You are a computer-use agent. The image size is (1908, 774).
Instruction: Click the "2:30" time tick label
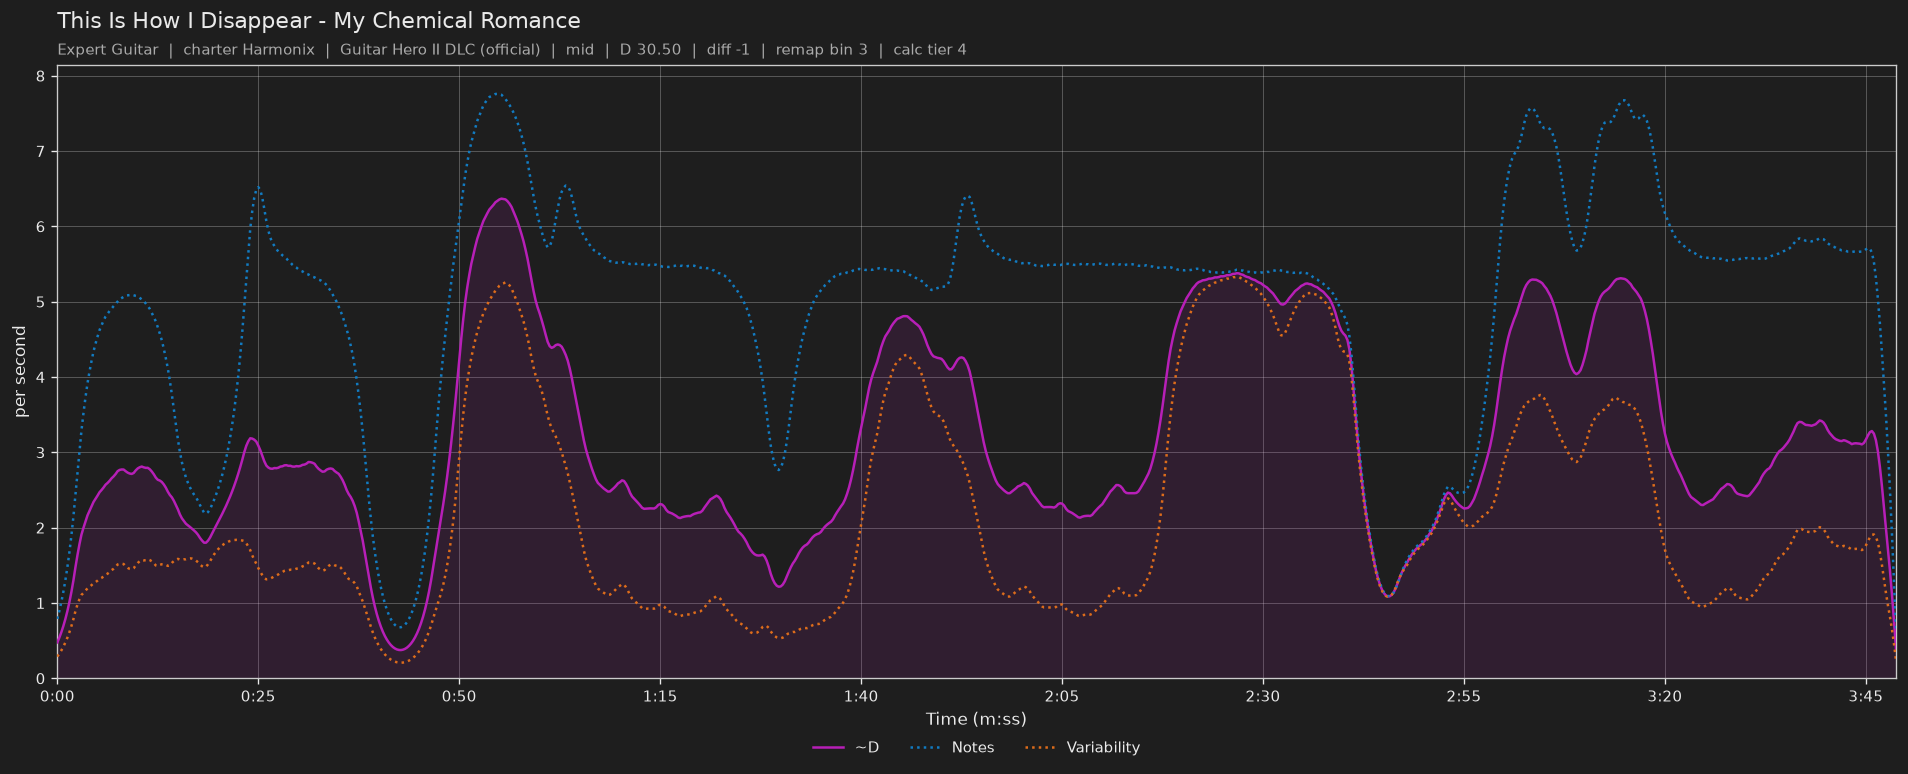[x=1263, y=696]
